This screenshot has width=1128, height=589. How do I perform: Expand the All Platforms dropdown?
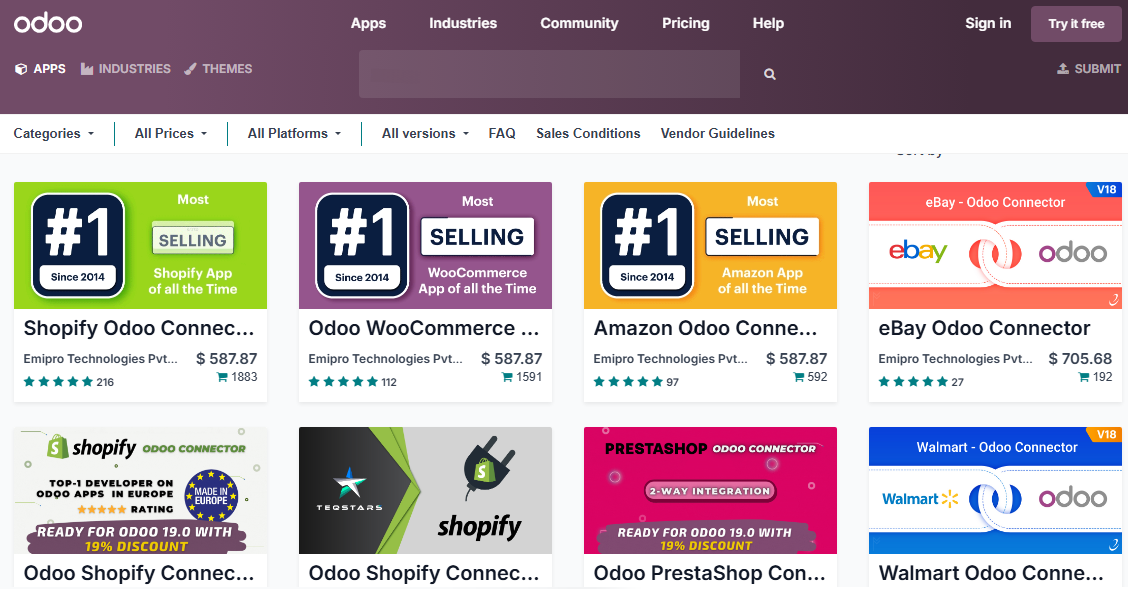pos(294,133)
